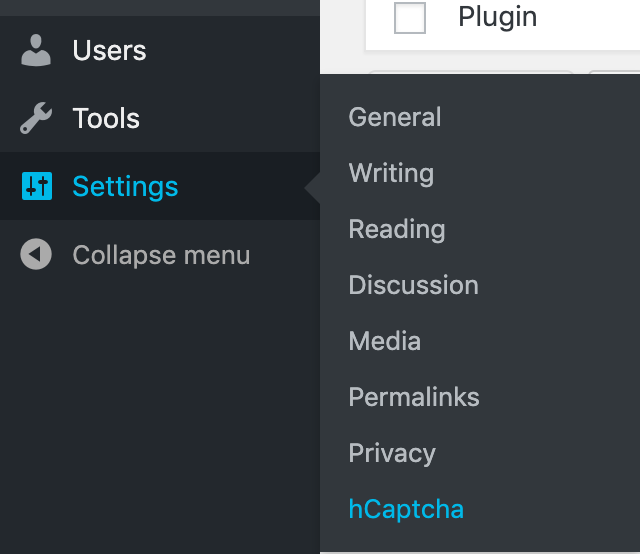Image resolution: width=640 pixels, height=554 pixels.
Task: Sort by the Plugin column header
Action: (497, 17)
